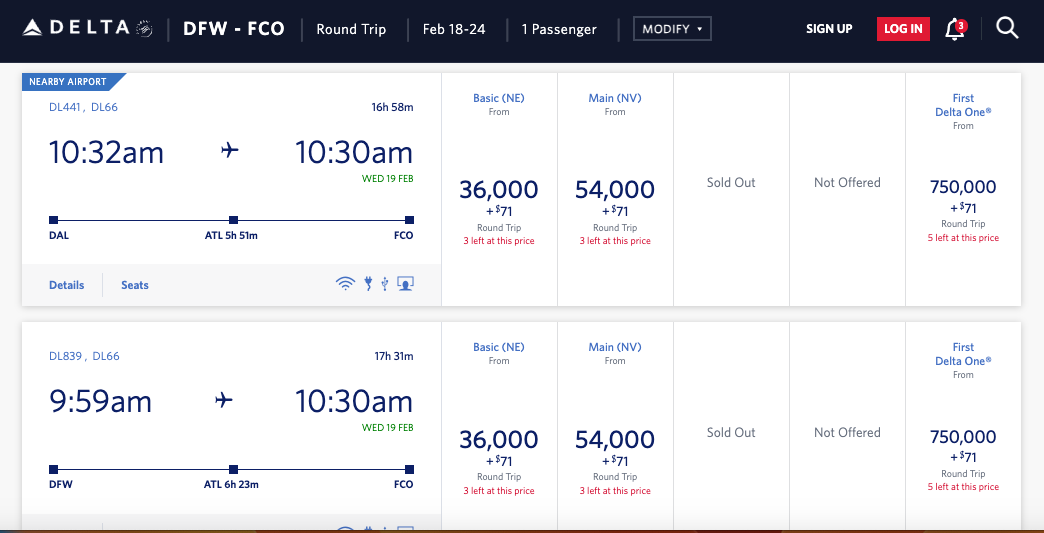Click power outlet icon on DL441 flight
This screenshot has width=1044, height=533.
click(x=368, y=284)
